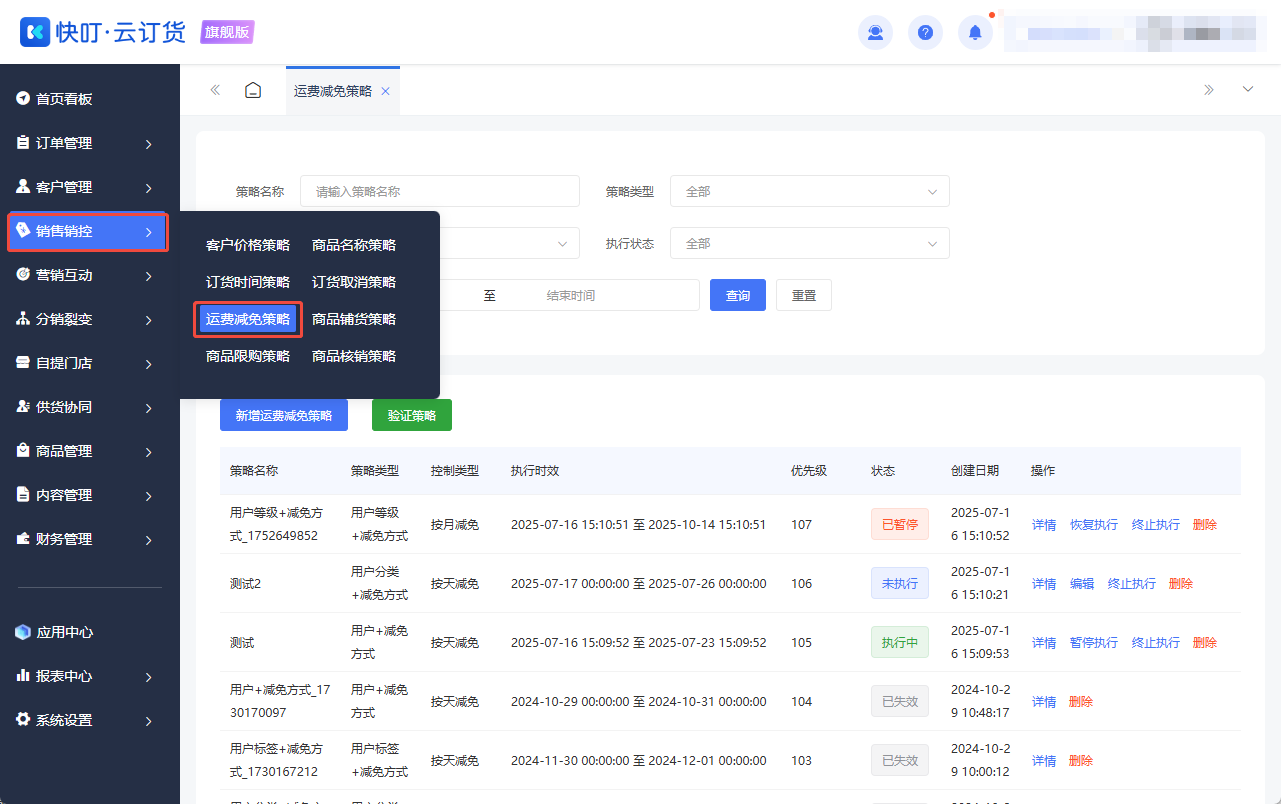Expand 分销裂变 sidebar menu
Image resolution: width=1281 pixels, height=804 pixels.
point(90,319)
